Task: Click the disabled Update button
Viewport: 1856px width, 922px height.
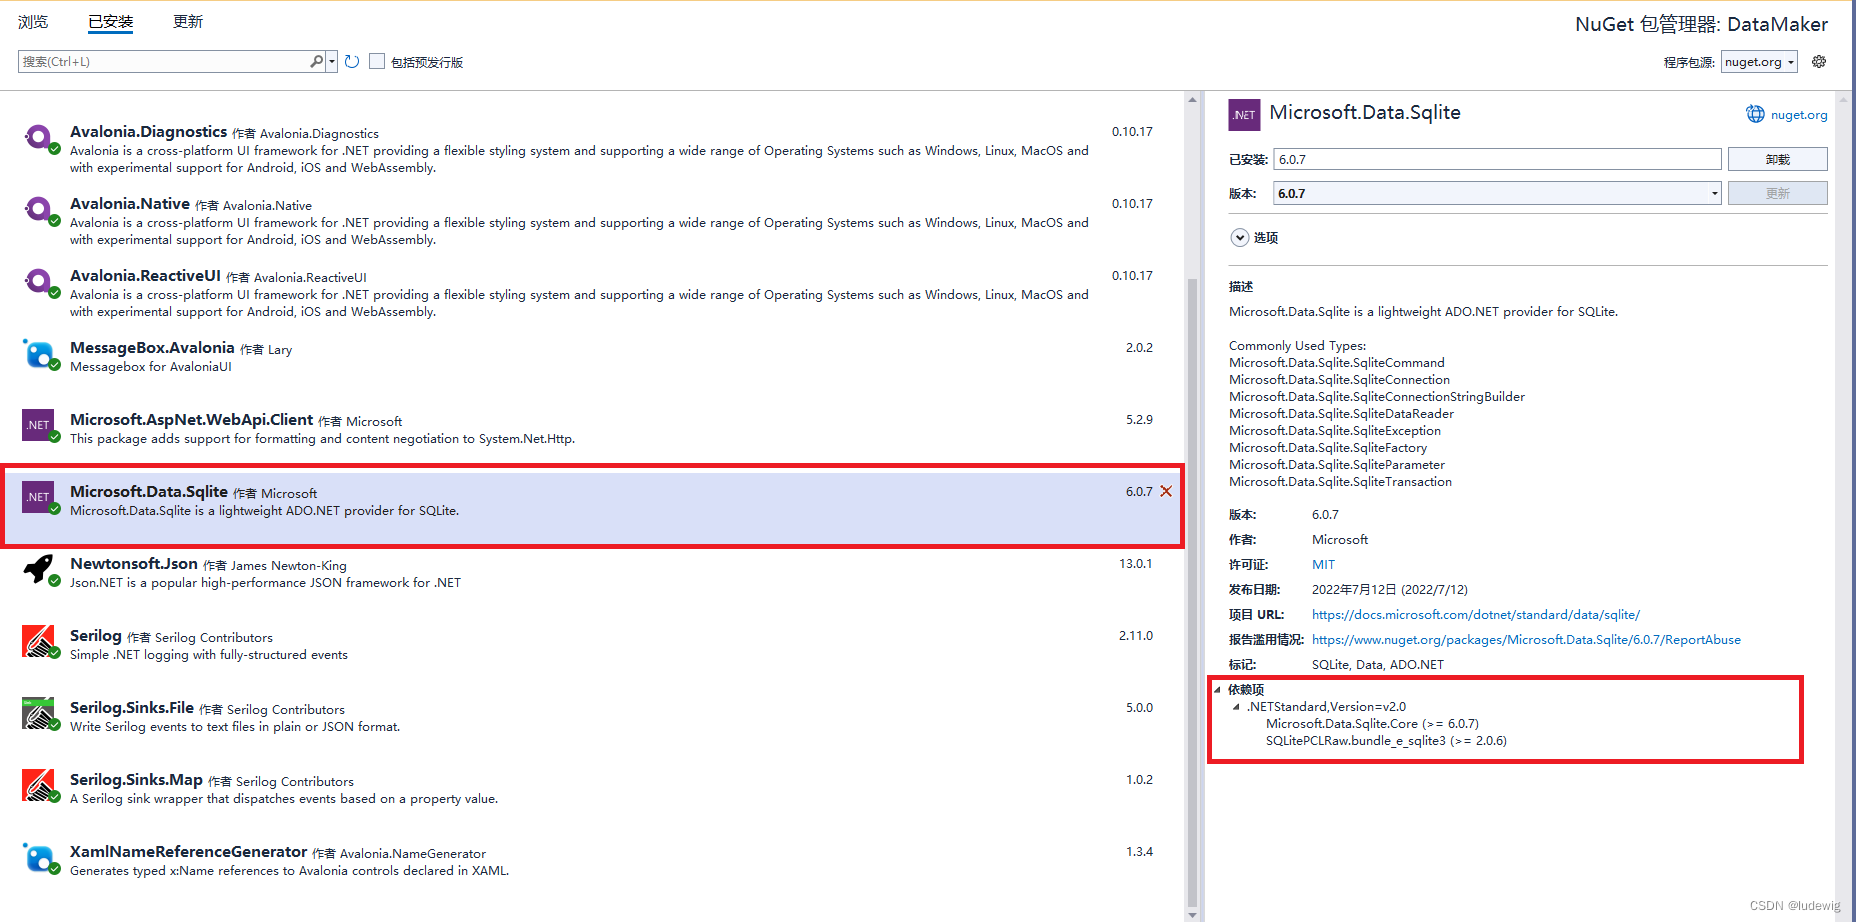Action: coord(1777,193)
